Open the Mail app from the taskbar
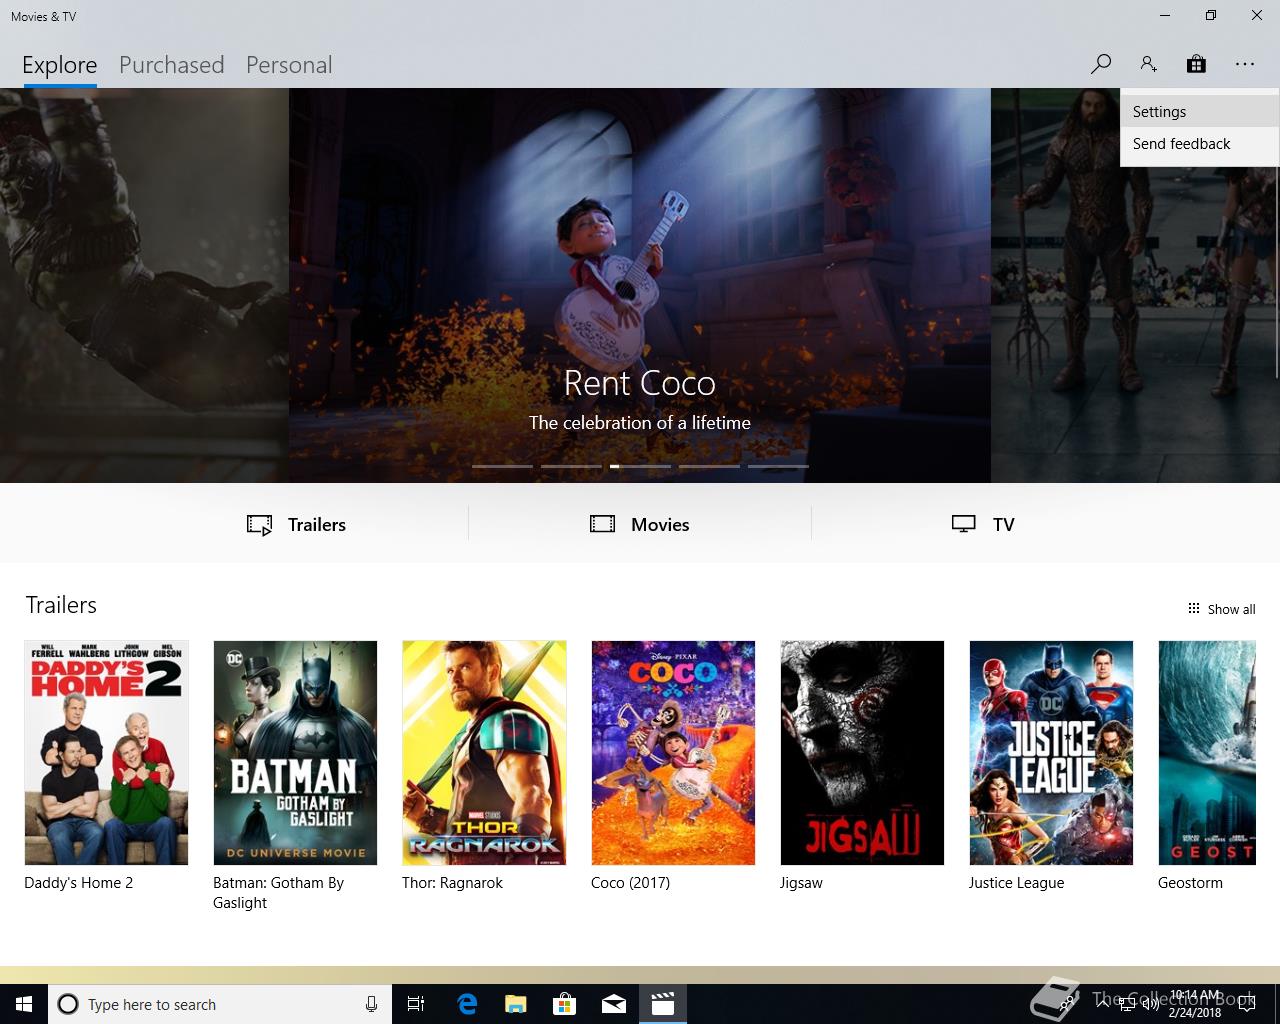 click(614, 1004)
